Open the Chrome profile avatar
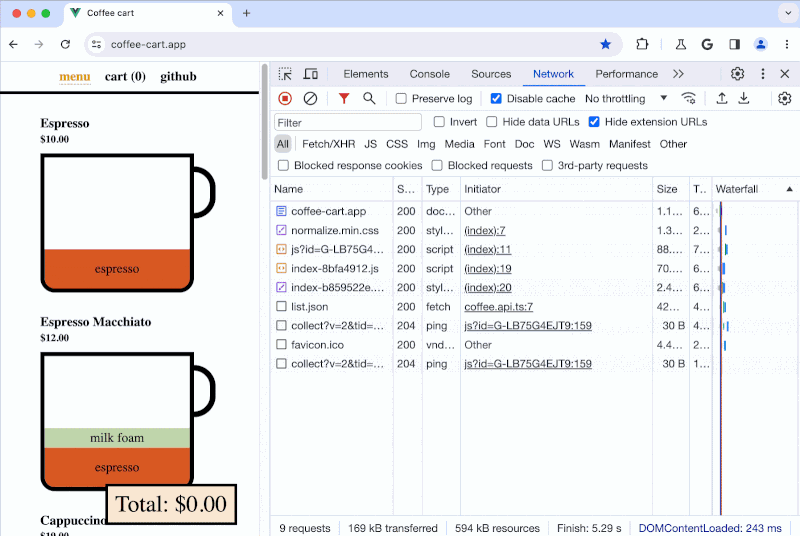The height and width of the screenshot is (536, 800). [761, 44]
